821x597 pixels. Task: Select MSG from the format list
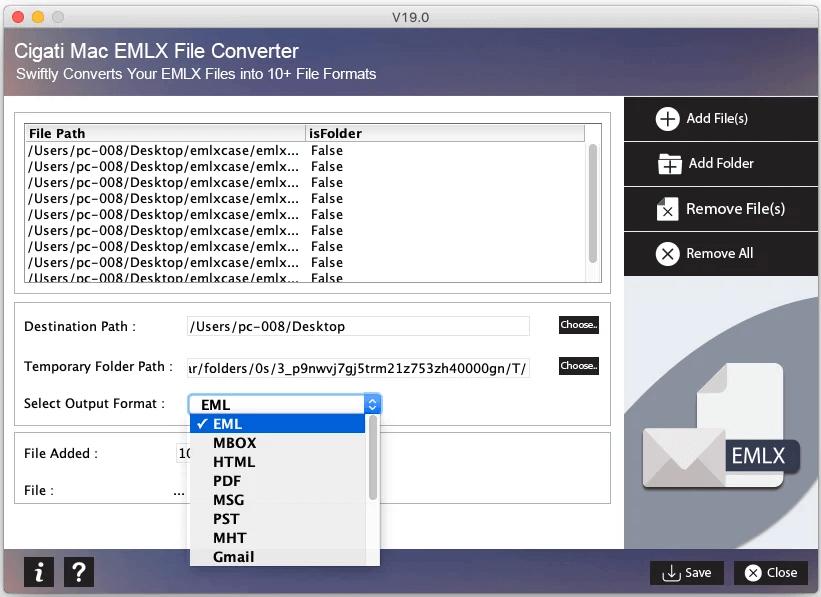click(278, 500)
